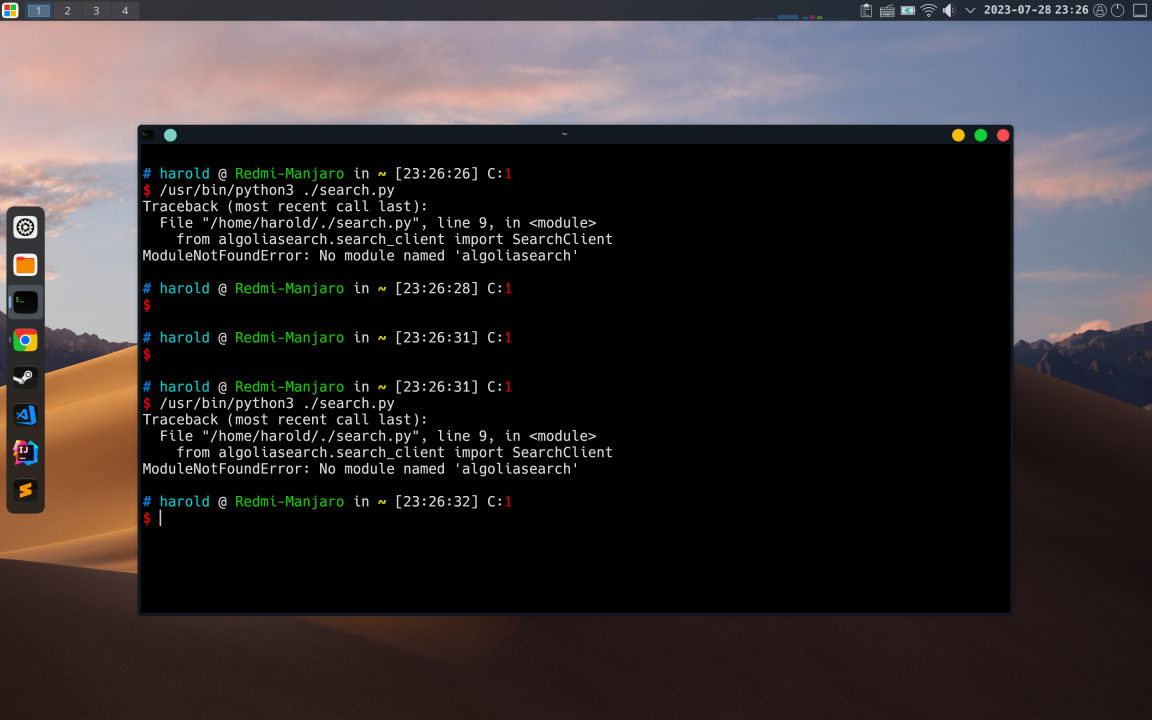Click the timestamp "[23:26:32]" in terminal

[x=436, y=502]
